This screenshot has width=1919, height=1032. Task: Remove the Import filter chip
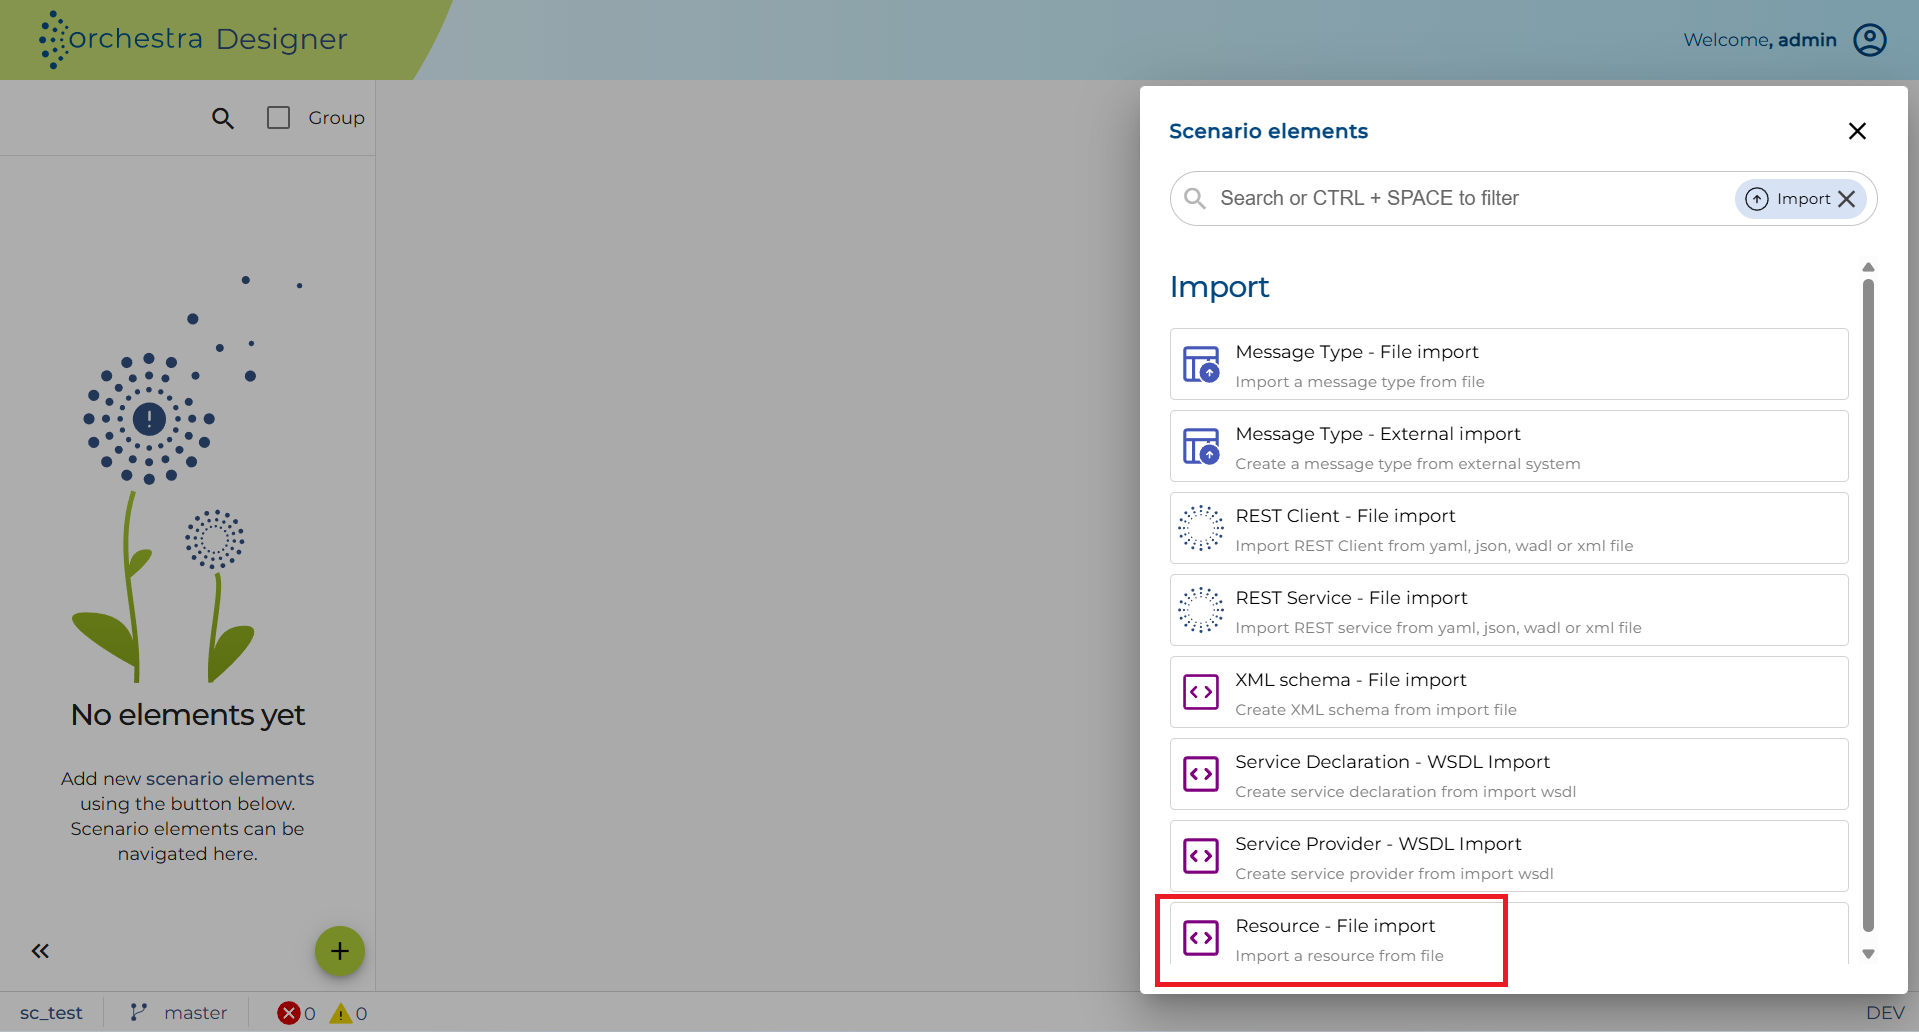pyautogui.click(x=1847, y=199)
